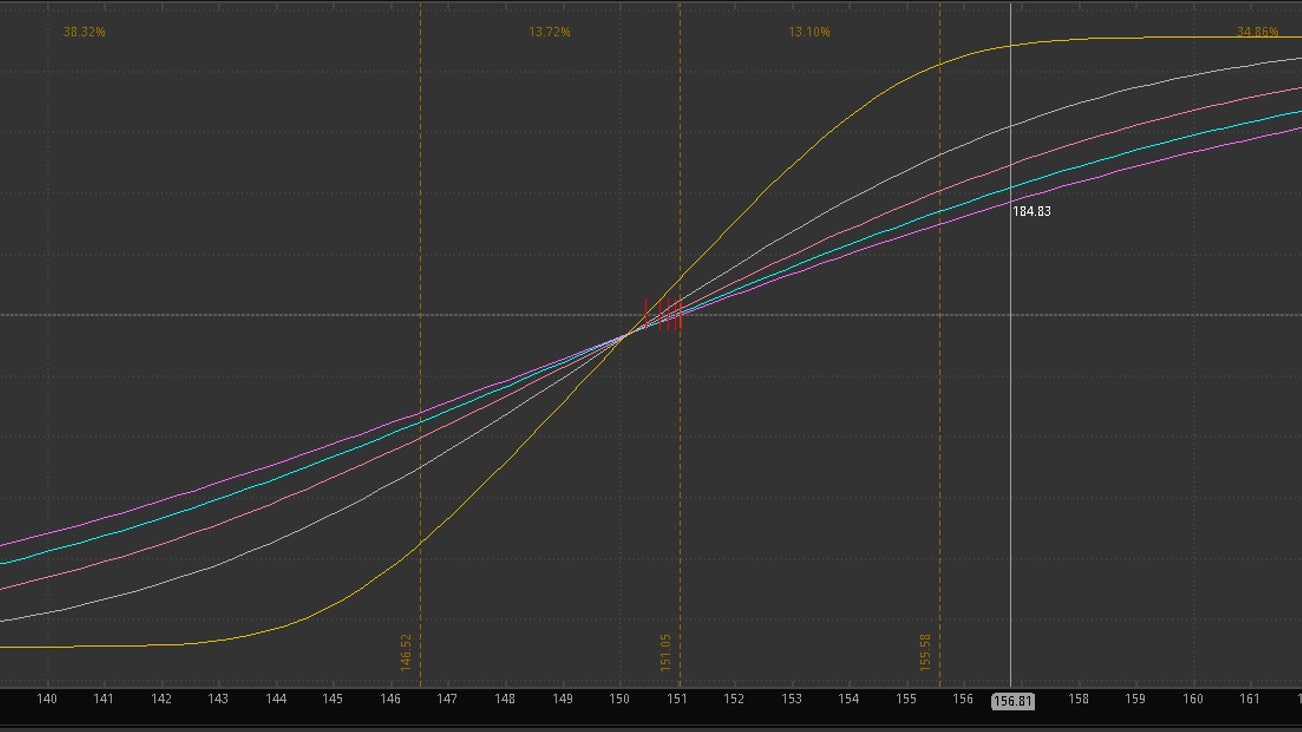Click axis price 161
The height and width of the screenshot is (732, 1302).
(x=1250, y=699)
